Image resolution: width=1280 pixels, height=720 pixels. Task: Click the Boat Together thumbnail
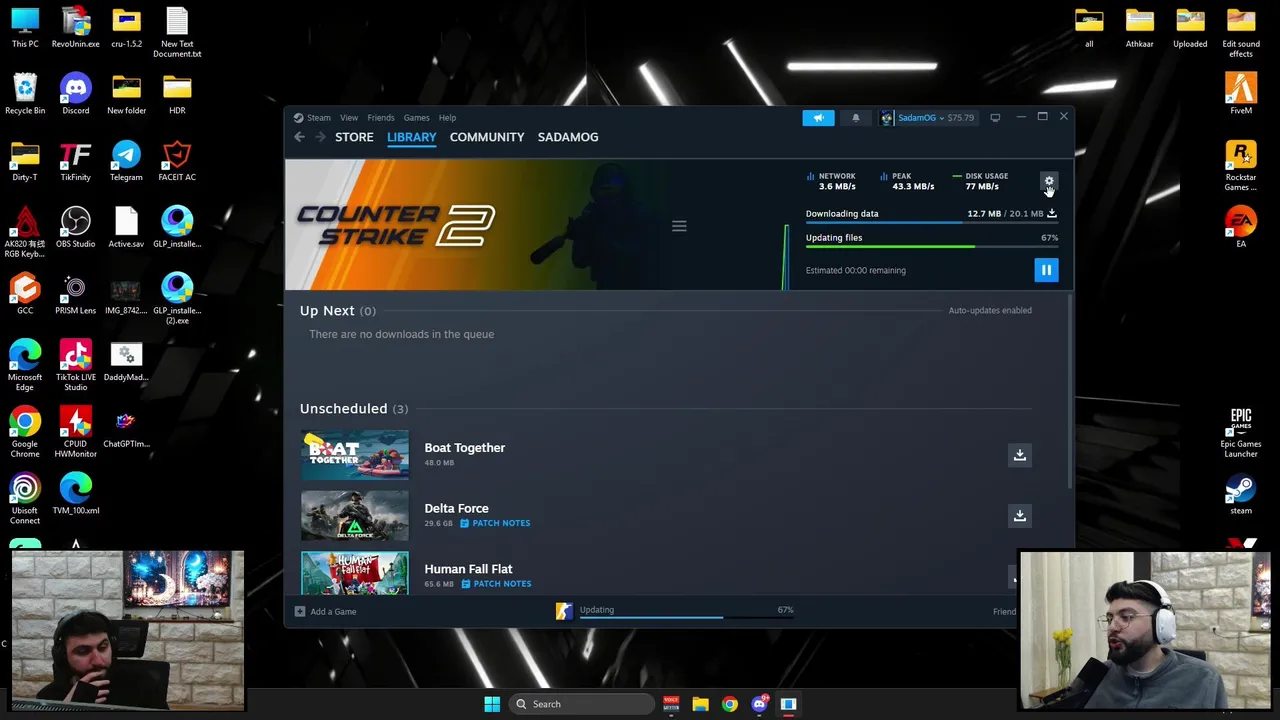pyautogui.click(x=355, y=455)
